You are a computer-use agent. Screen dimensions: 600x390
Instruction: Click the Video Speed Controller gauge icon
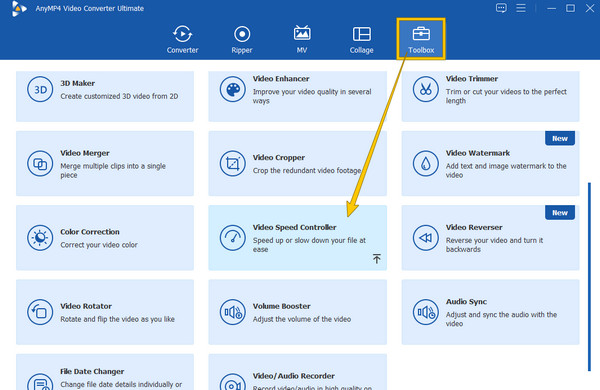233,238
